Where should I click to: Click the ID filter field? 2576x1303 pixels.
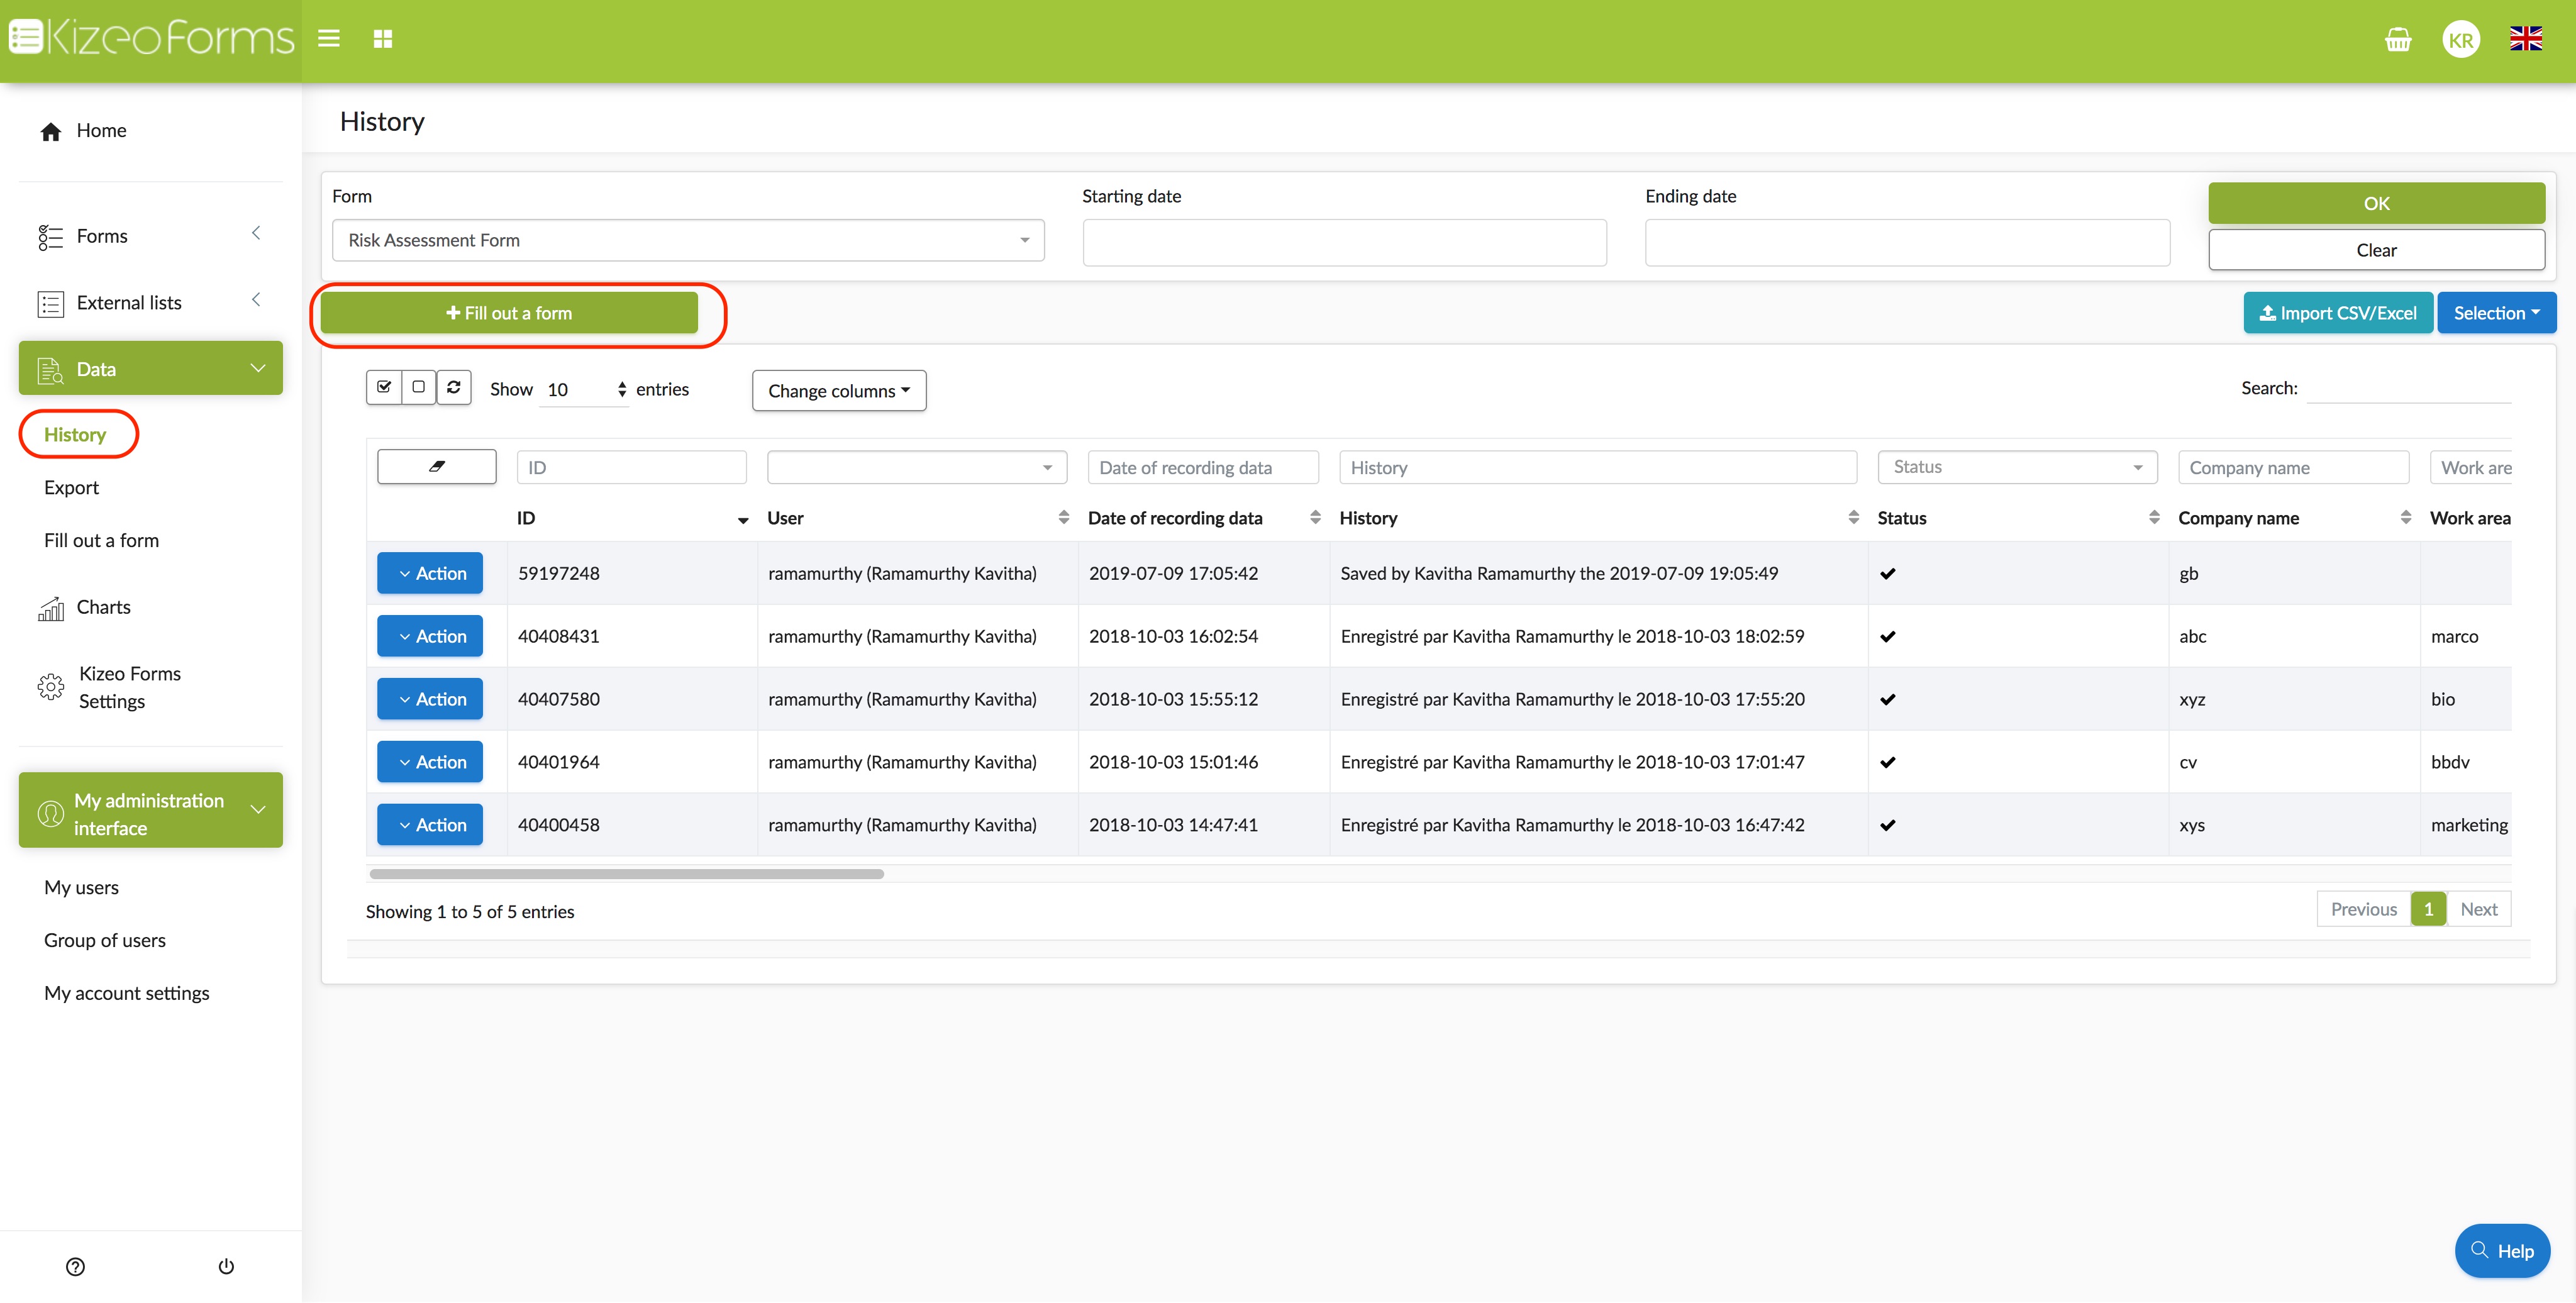[631, 468]
